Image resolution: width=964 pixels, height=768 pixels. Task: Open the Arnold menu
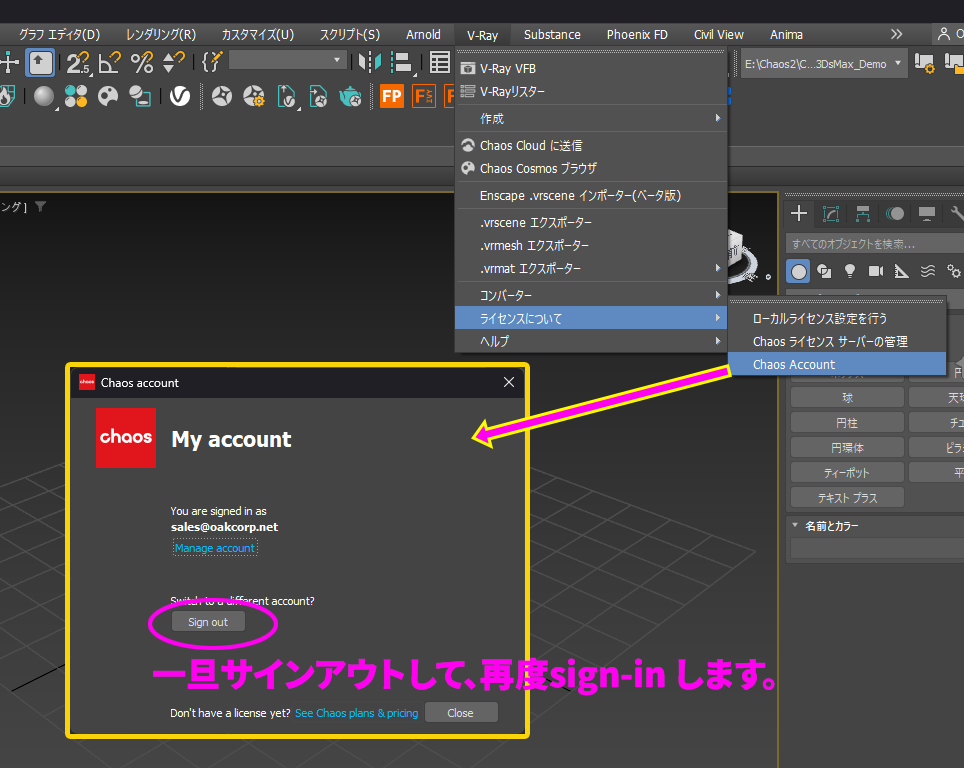[423, 33]
